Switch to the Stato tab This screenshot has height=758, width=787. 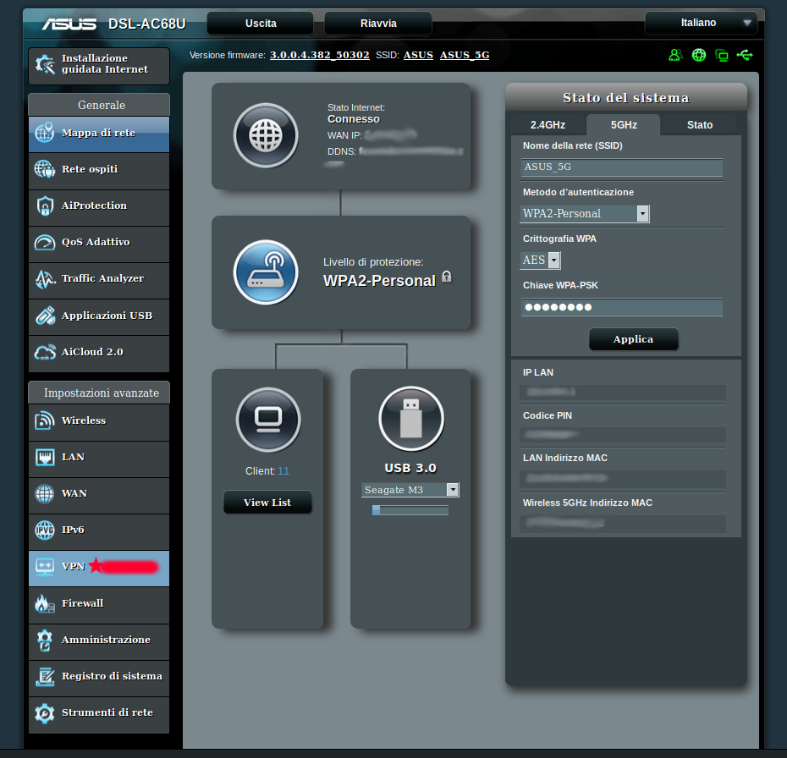pos(700,125)
